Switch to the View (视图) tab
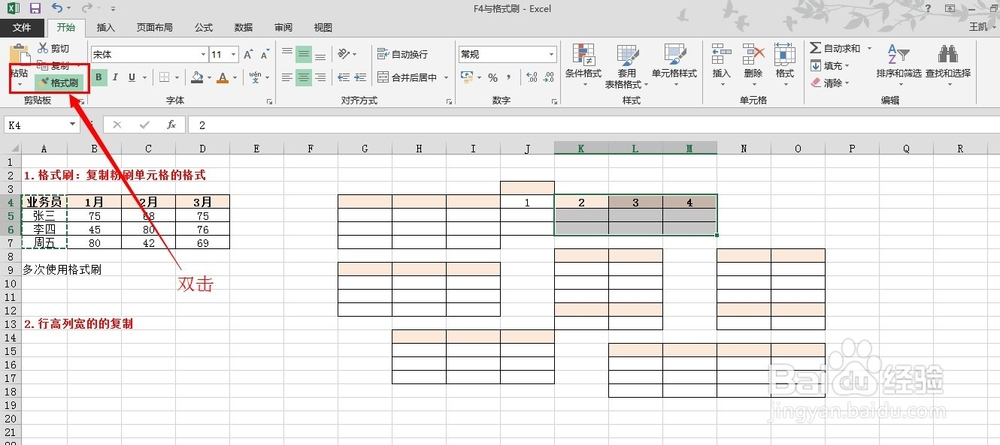1000x445 pixels. [323, 27]
